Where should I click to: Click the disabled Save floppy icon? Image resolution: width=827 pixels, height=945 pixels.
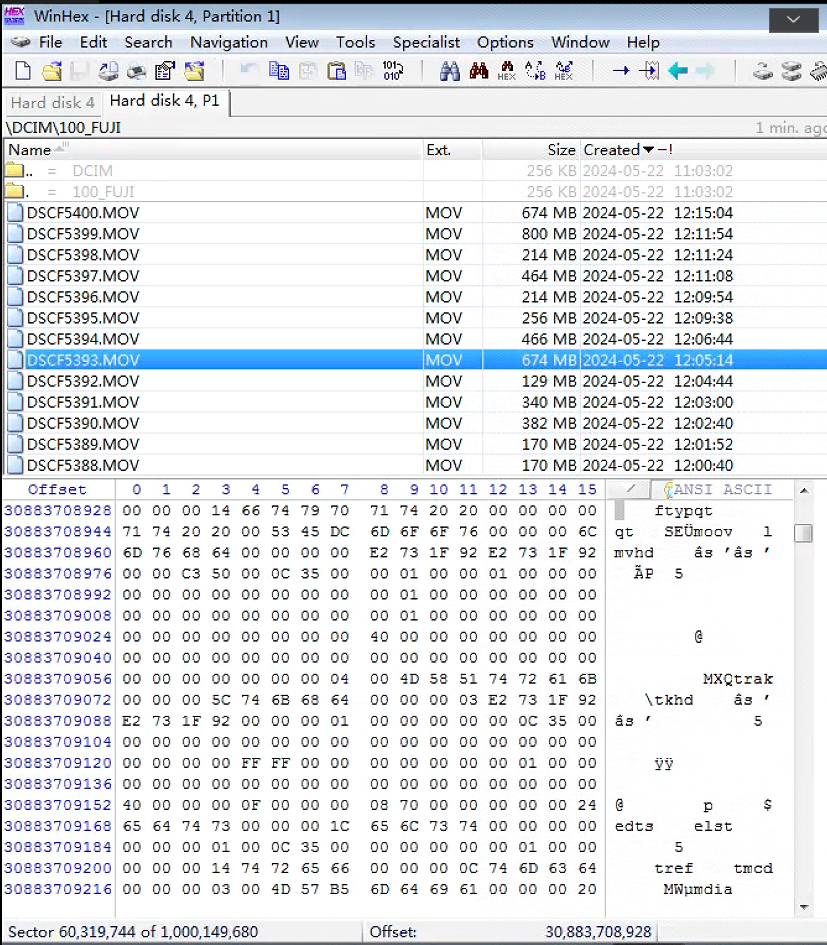(80, 71)
